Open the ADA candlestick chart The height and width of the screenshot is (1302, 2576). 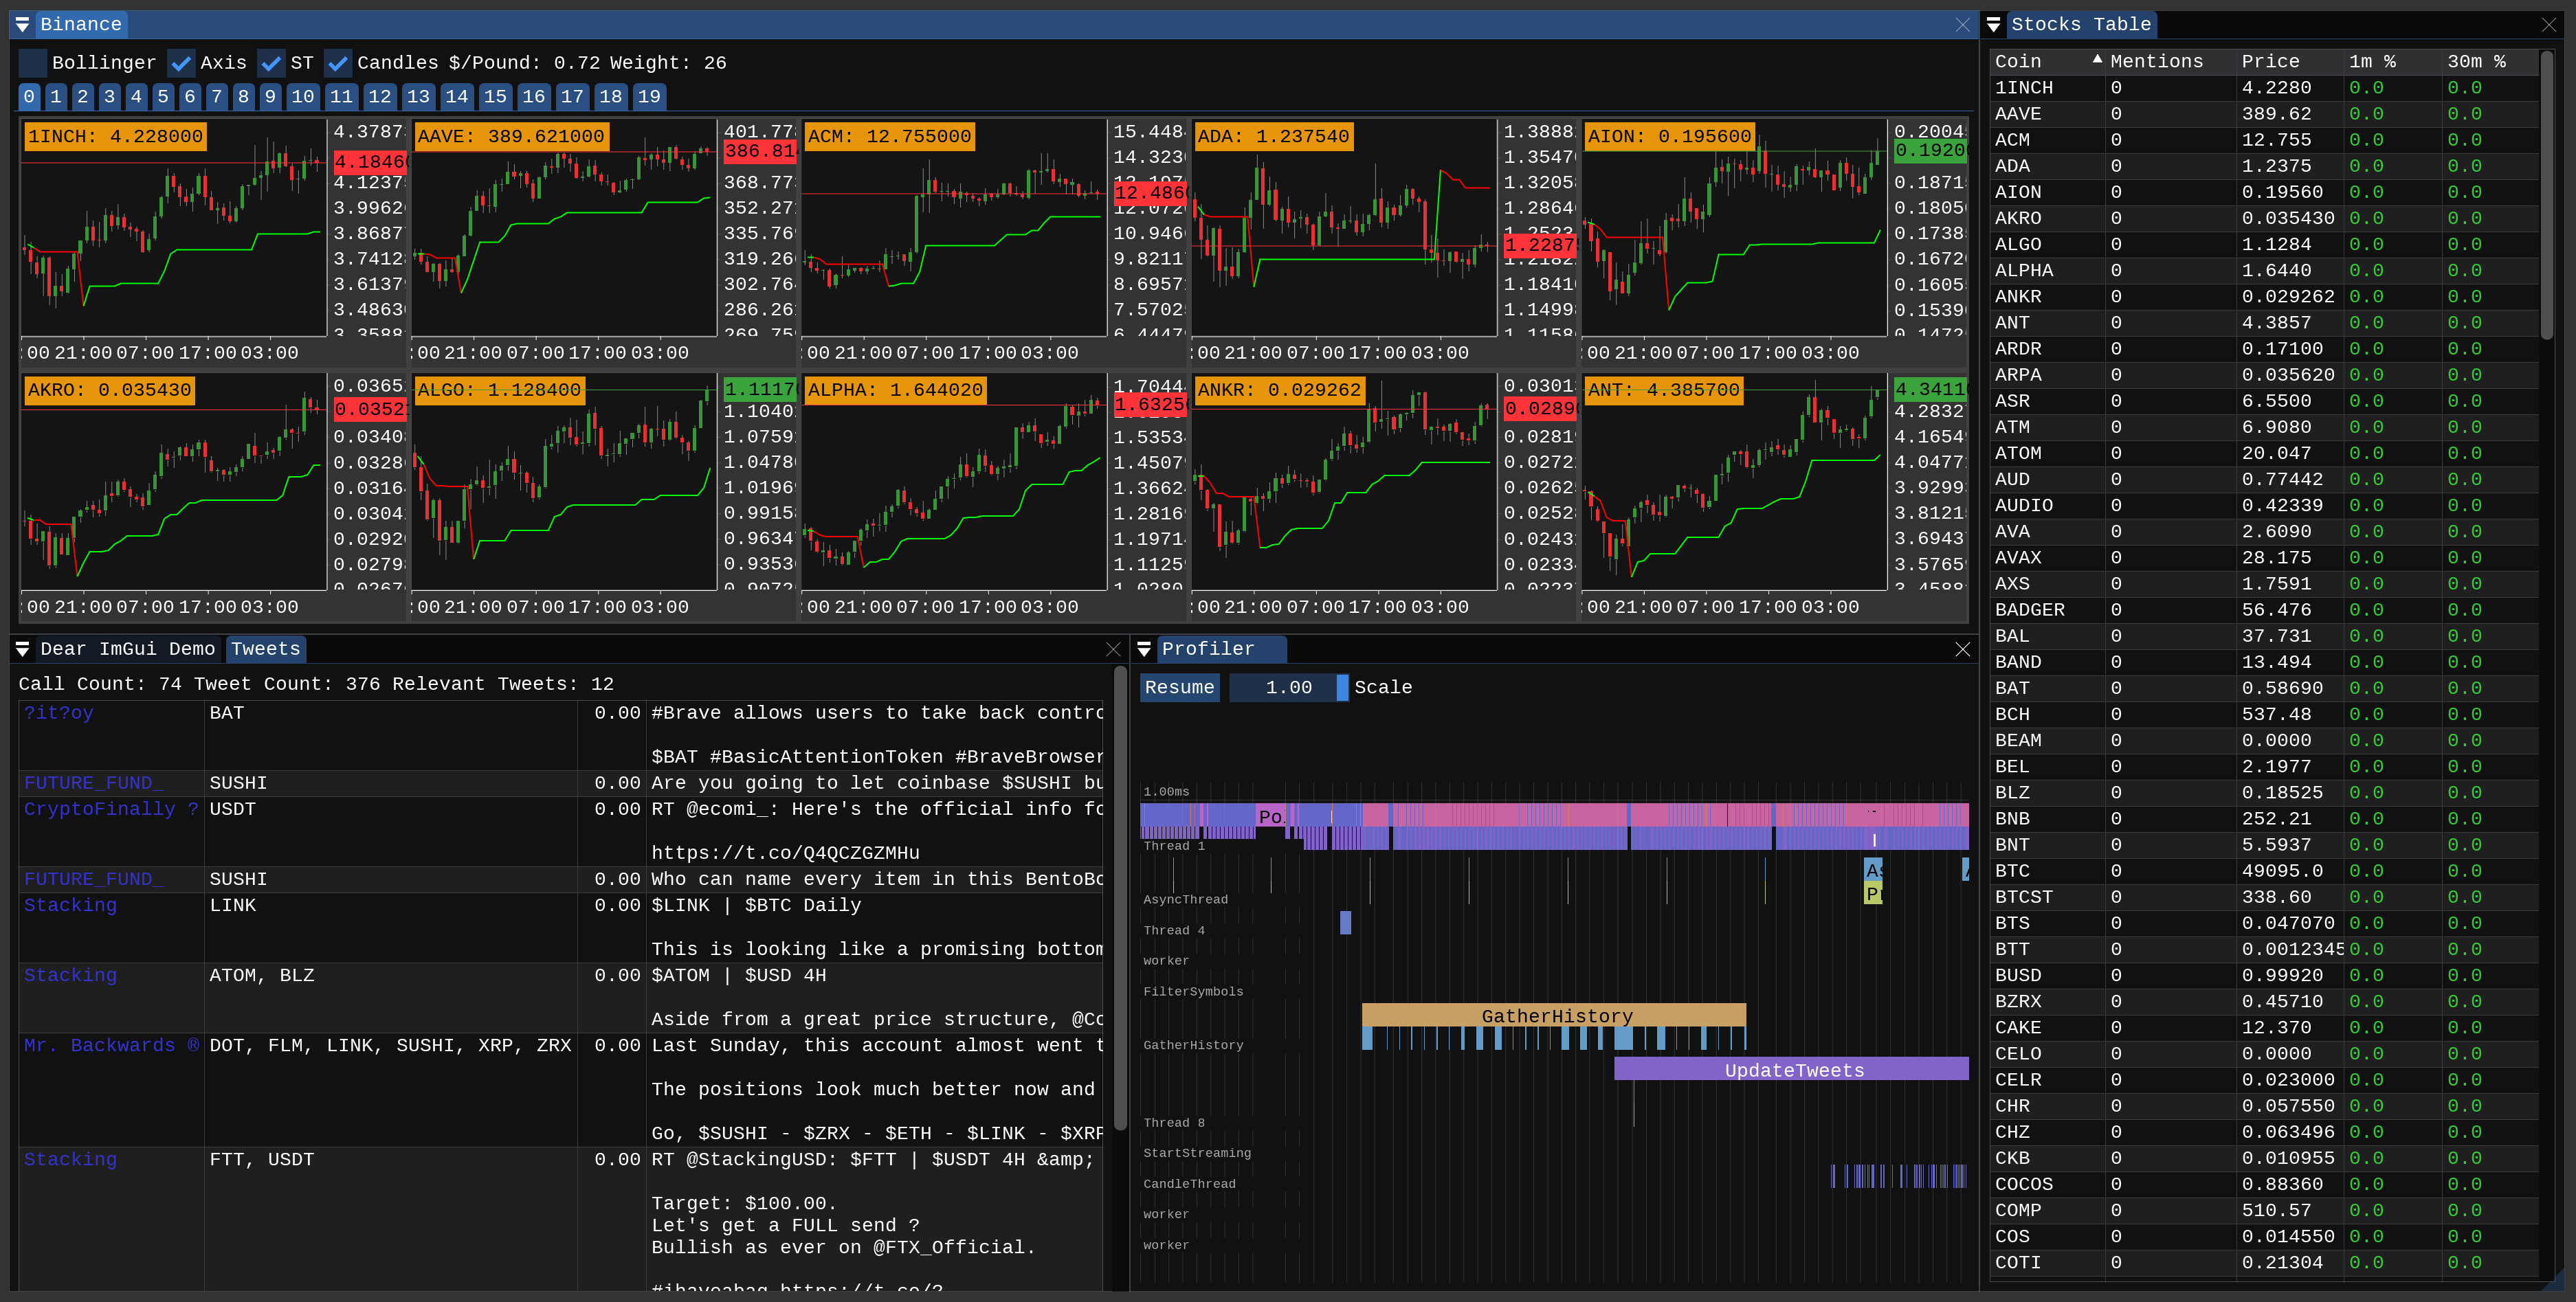coord(1344,228)
